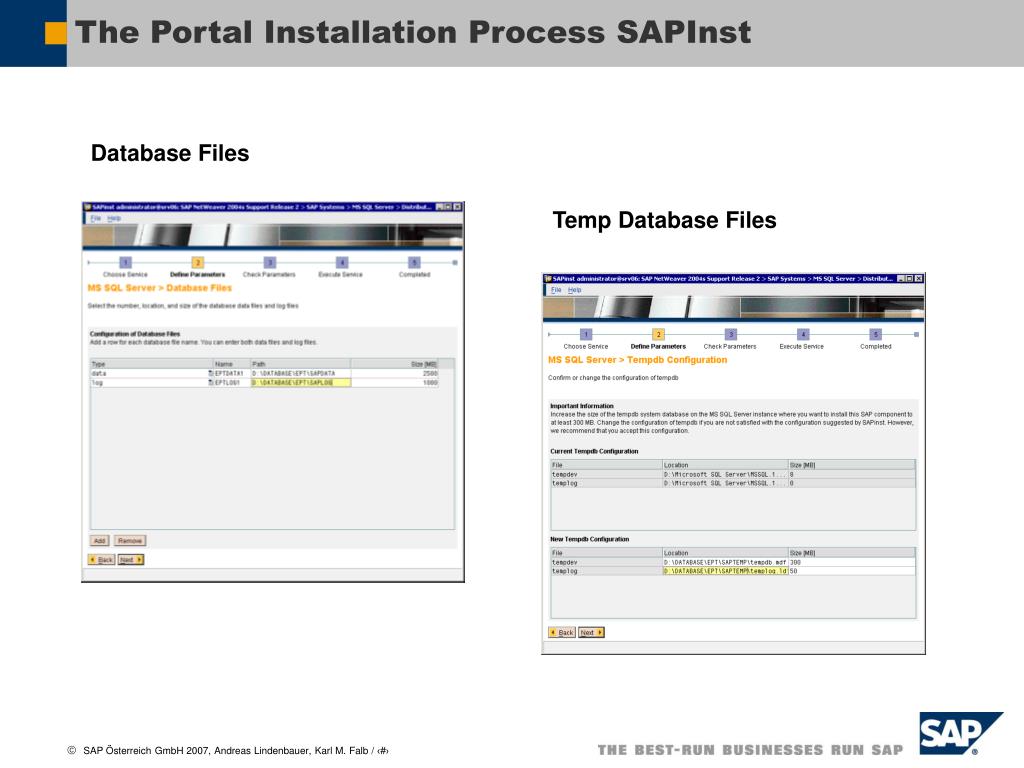Click Next button in Tempdb Configuration window

pos(591,632)
